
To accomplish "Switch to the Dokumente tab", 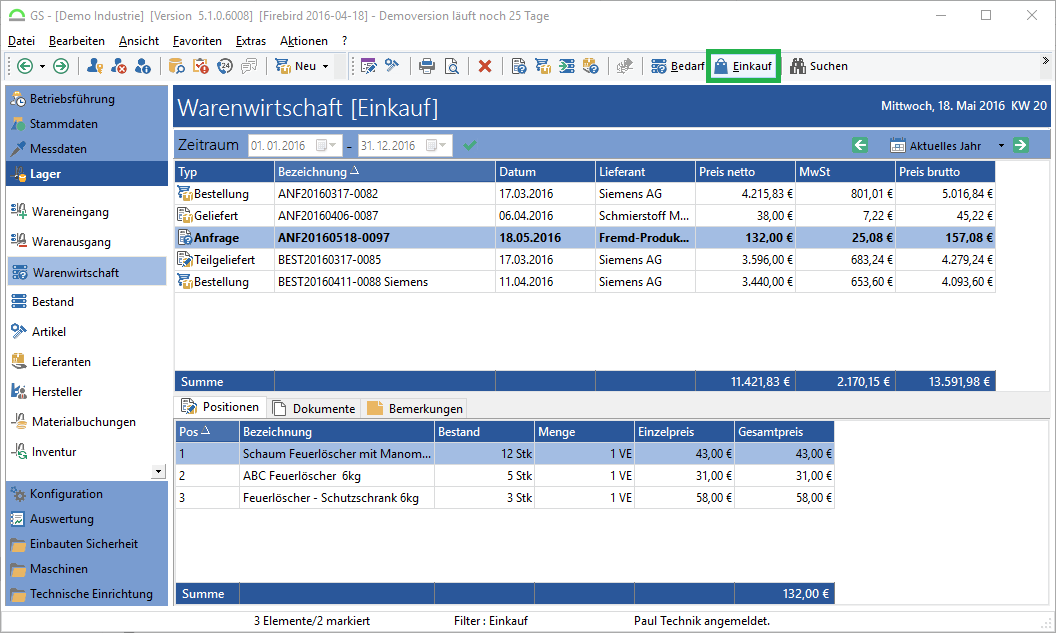I will point(314,408).
